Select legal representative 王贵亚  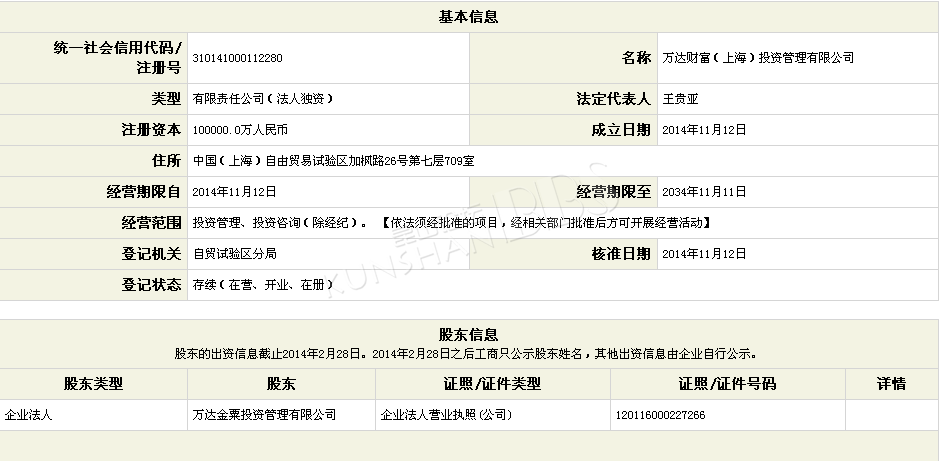point(680,99)
